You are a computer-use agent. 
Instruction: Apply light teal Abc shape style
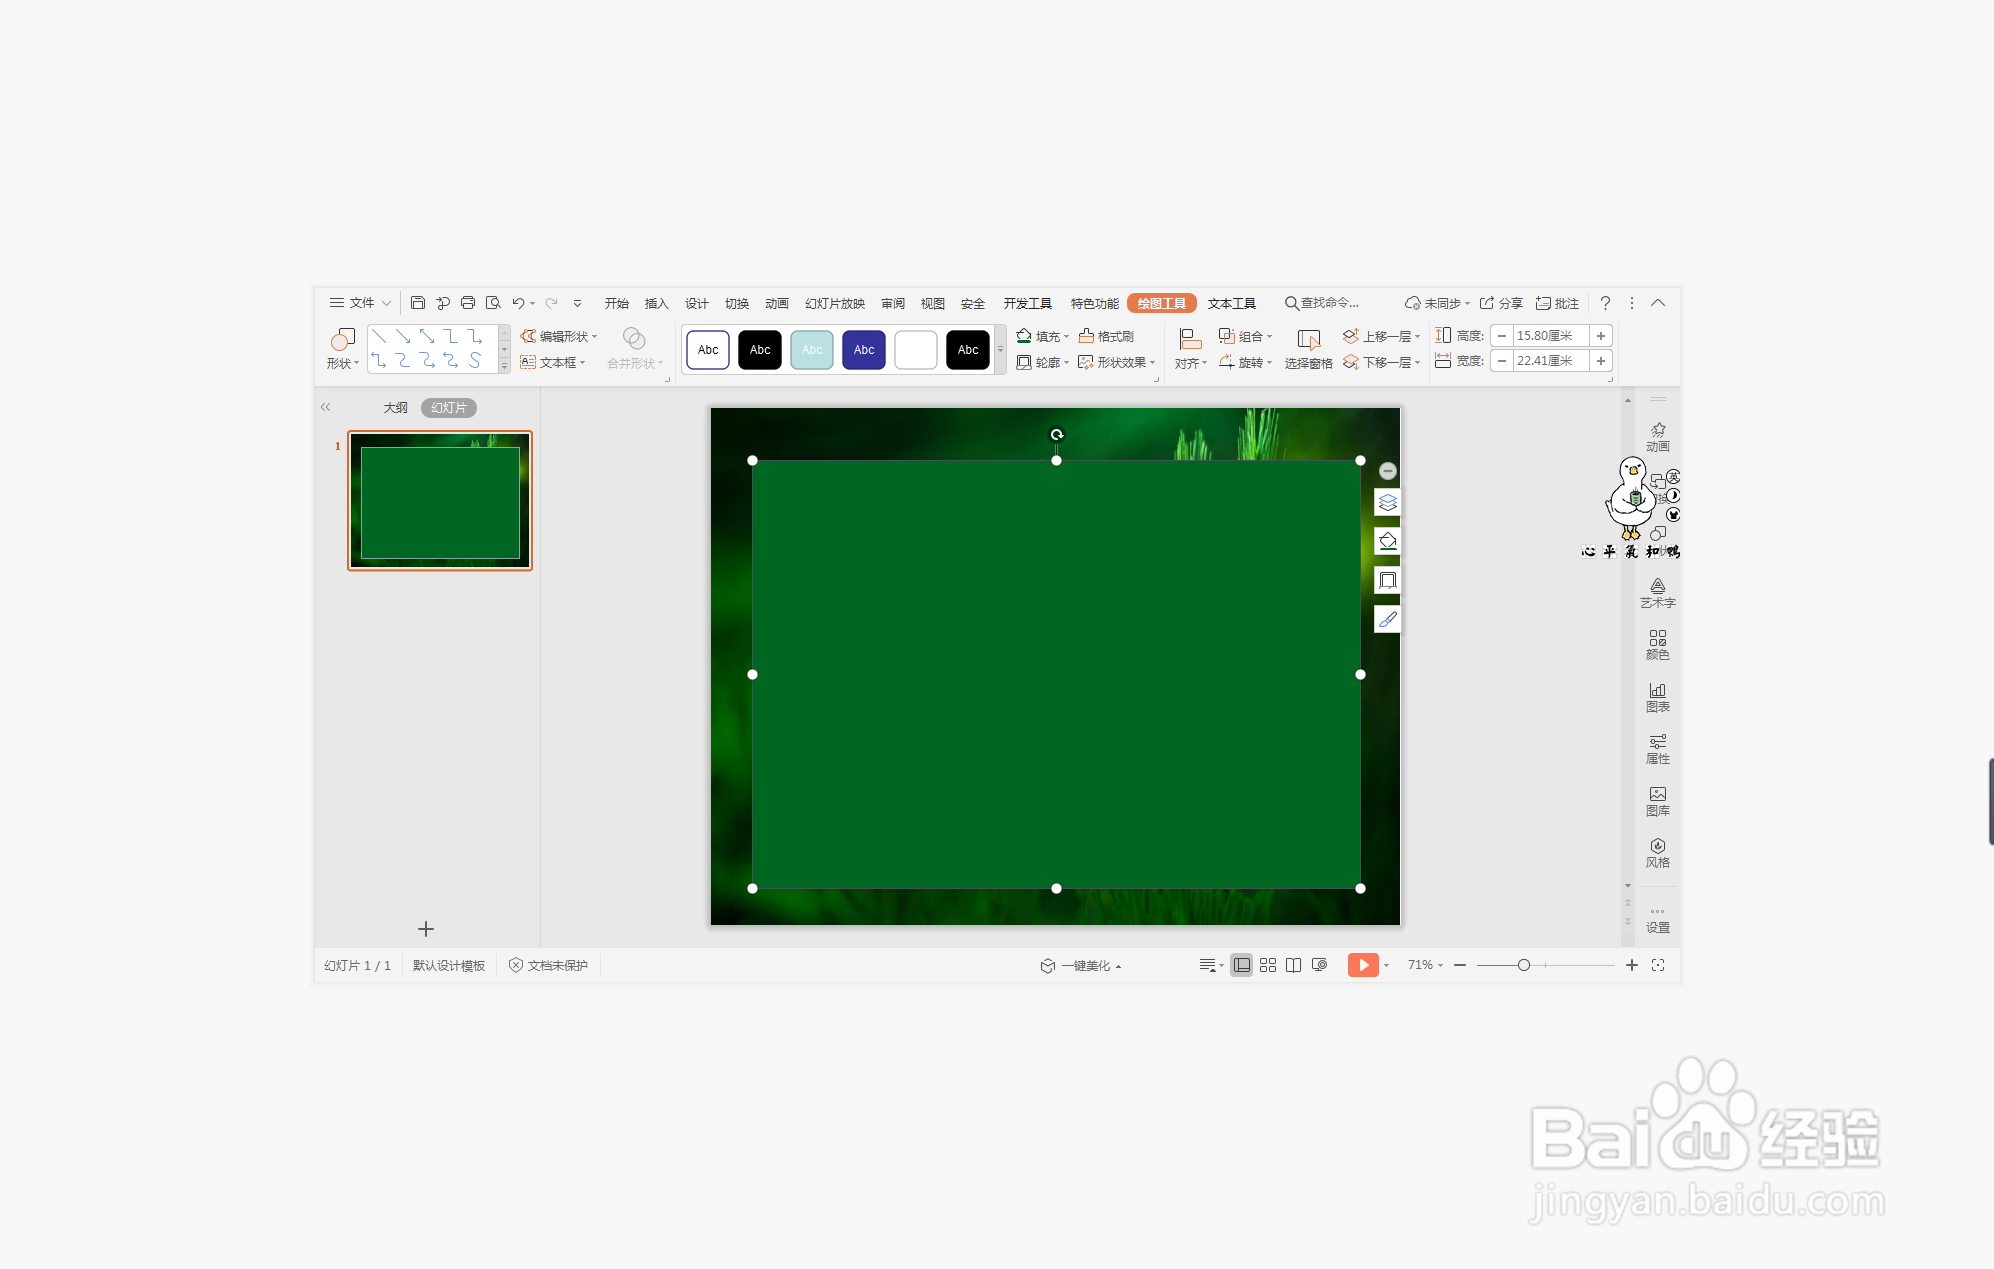click(812, 350)
